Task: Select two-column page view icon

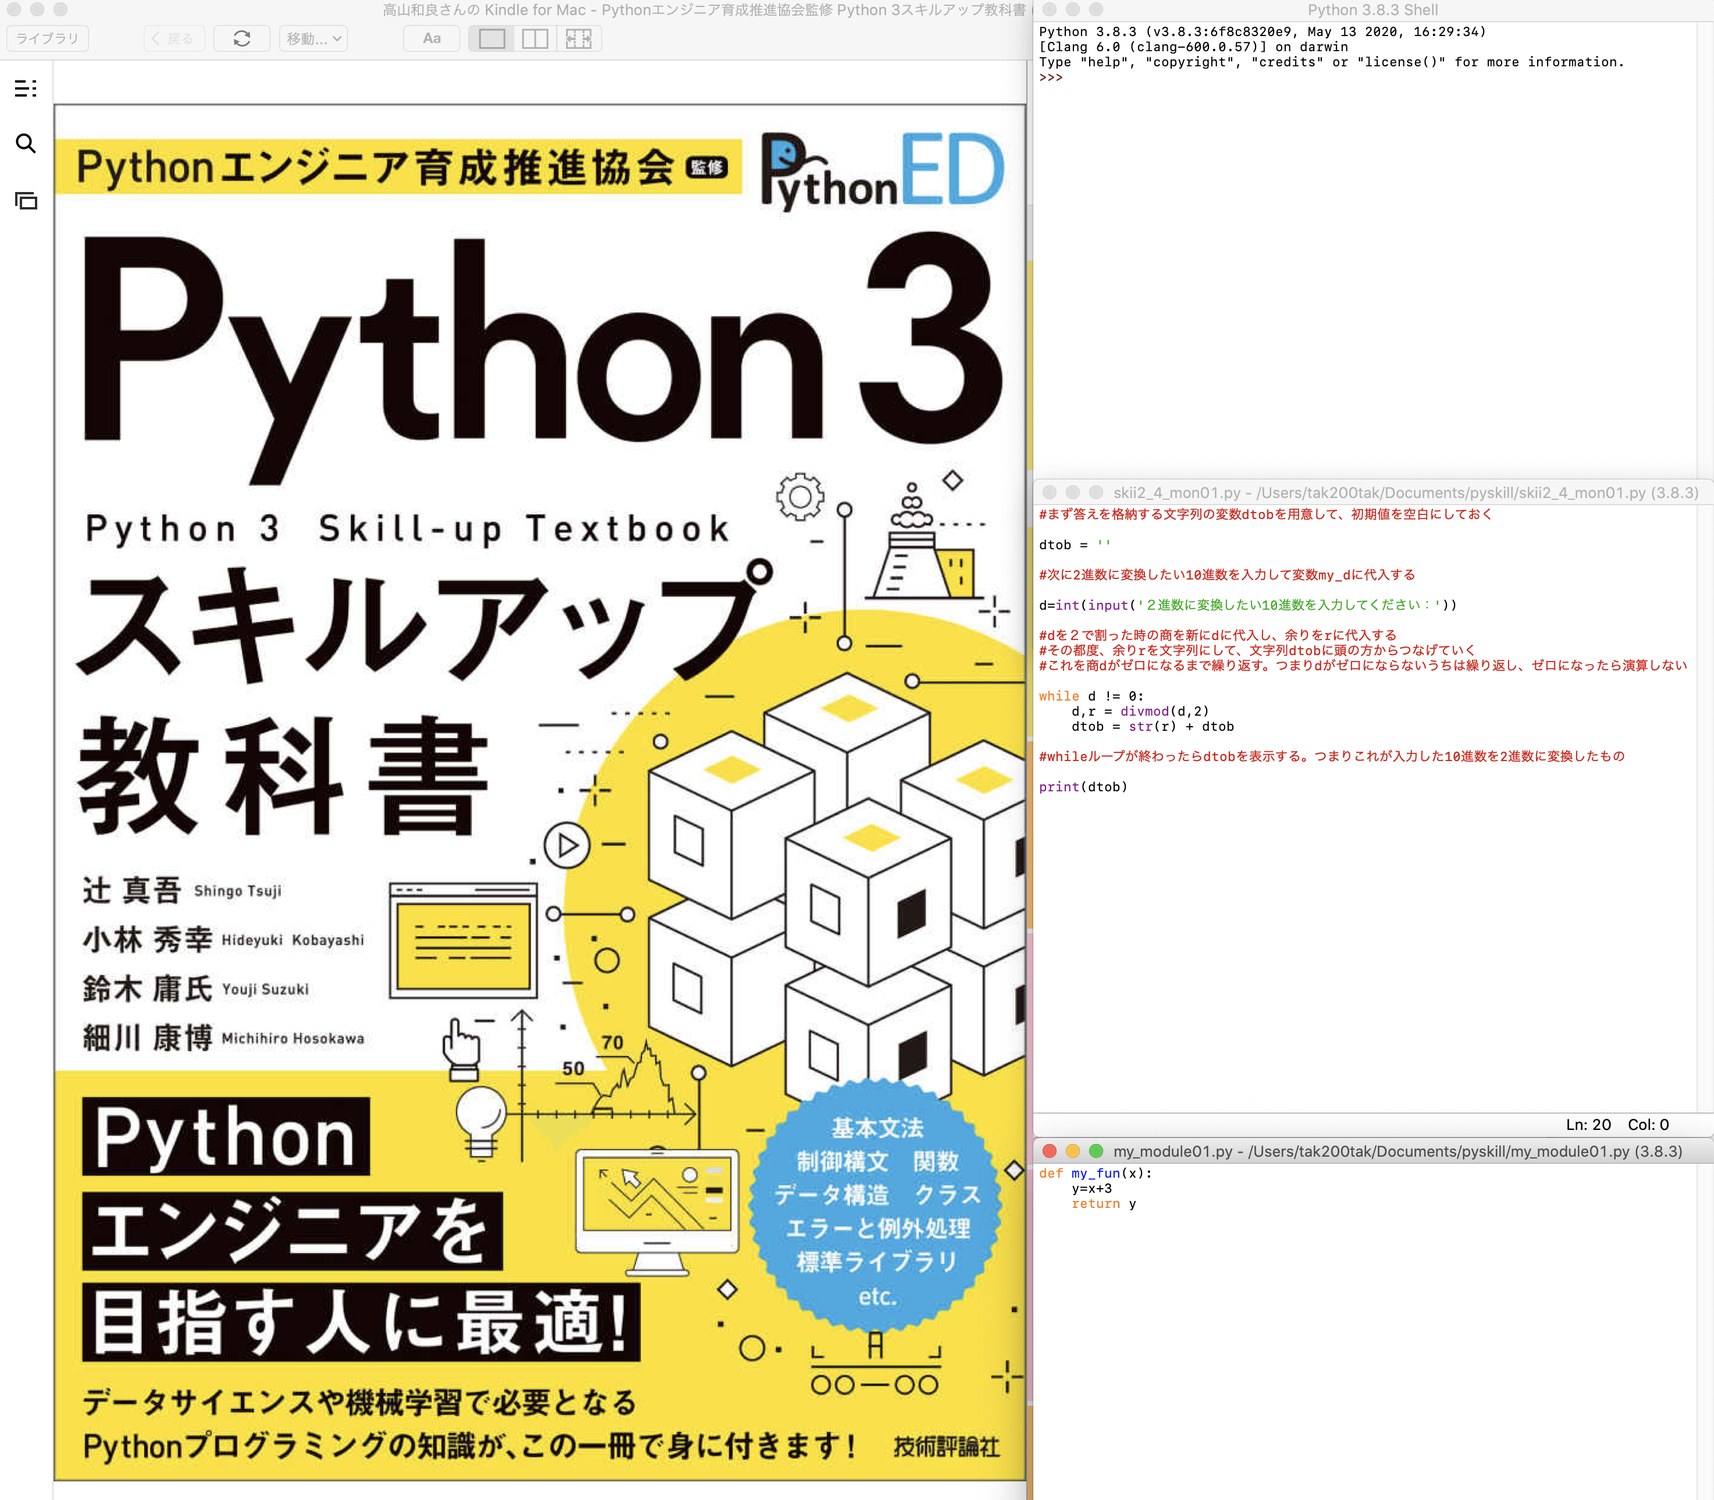Action: [x=535, y=39]
